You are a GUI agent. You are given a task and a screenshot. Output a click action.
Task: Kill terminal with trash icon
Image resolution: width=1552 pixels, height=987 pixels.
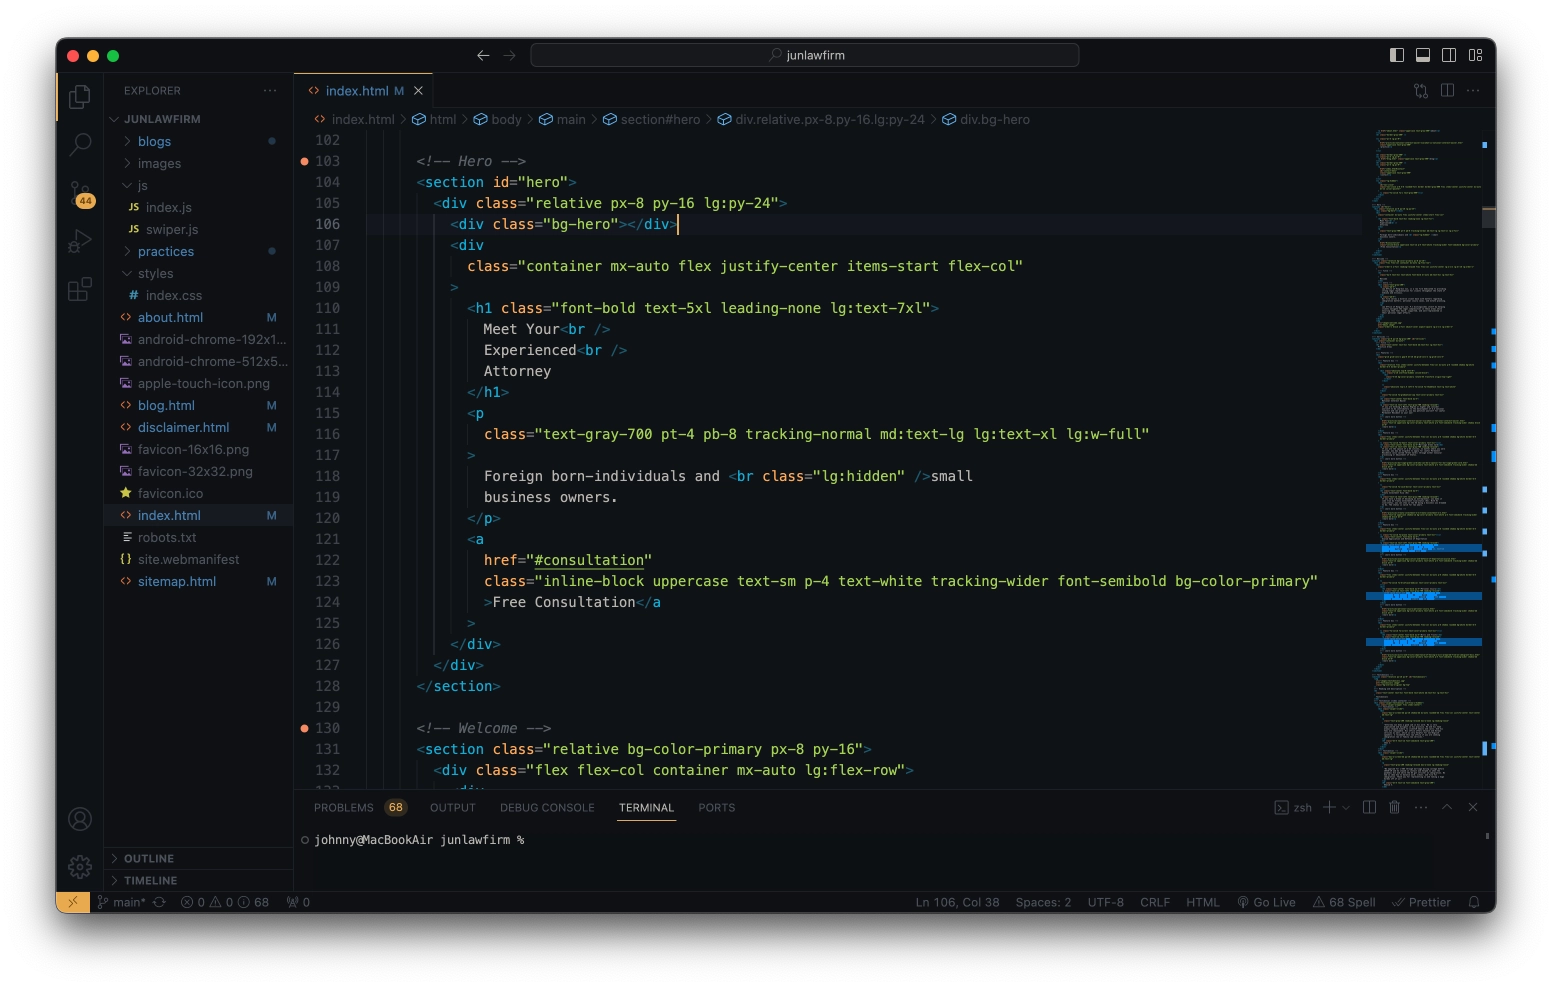tap(1395, 807)
